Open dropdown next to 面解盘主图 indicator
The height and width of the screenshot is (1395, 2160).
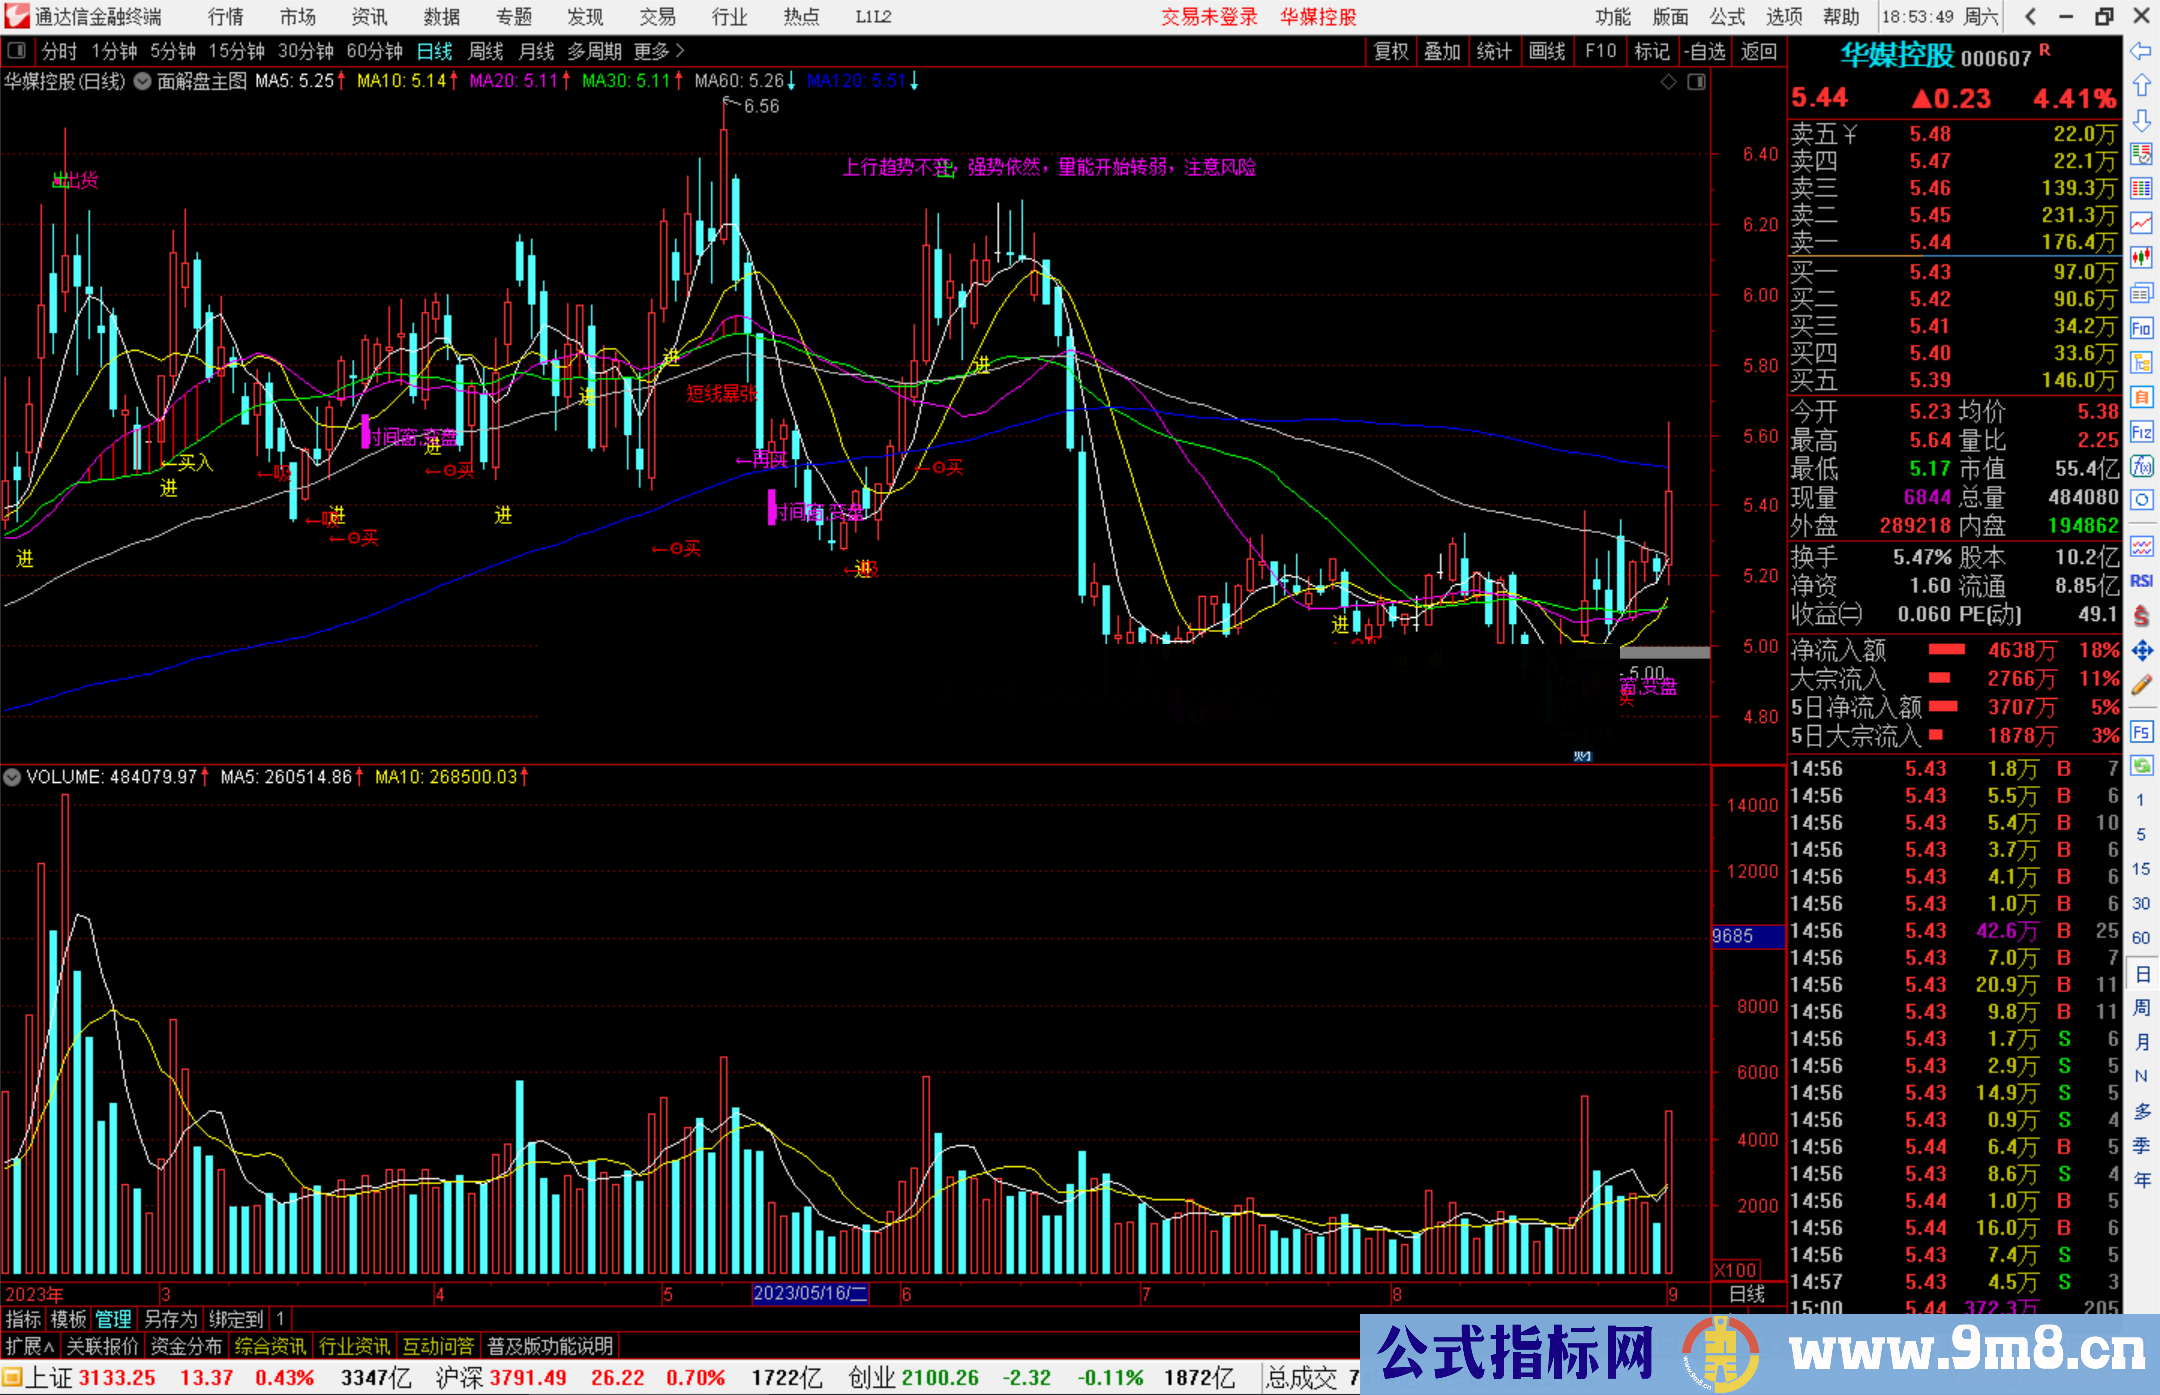point(143,81)
